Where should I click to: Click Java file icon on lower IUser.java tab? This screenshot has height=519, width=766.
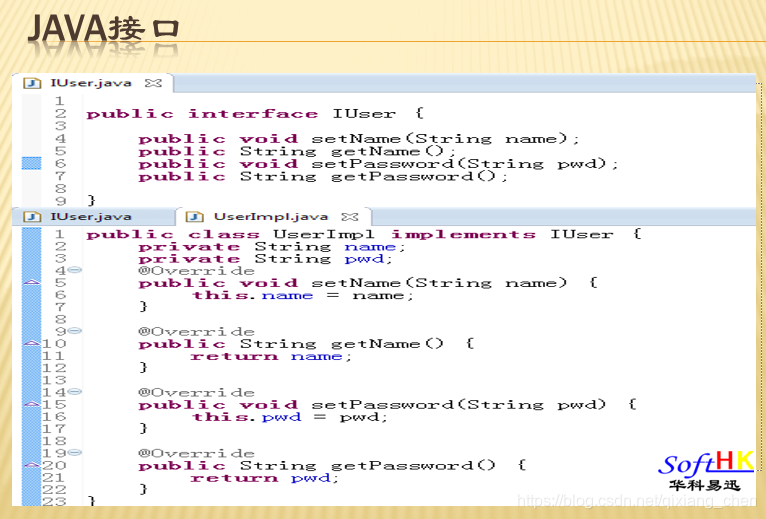click(x=32, y=216)
